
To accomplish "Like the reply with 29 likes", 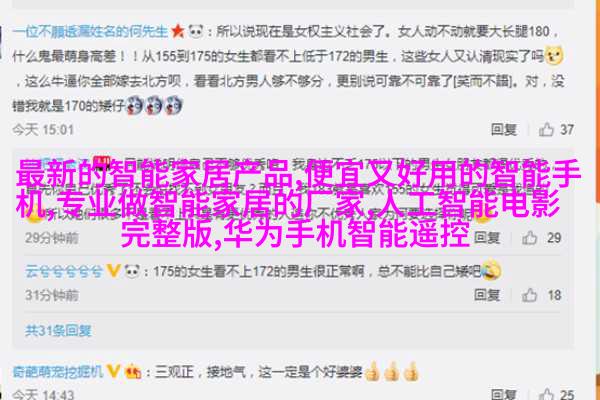I will (530, 238).
